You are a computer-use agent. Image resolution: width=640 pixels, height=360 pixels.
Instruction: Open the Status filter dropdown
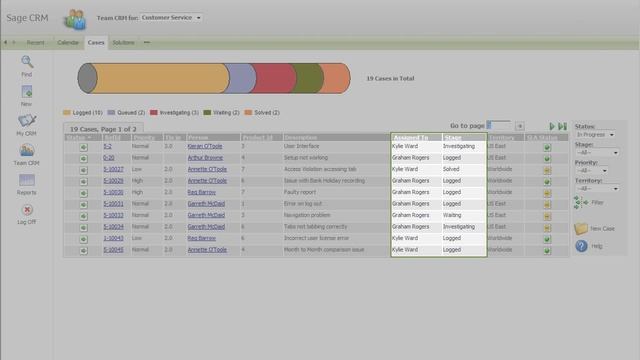coord(595,134)
